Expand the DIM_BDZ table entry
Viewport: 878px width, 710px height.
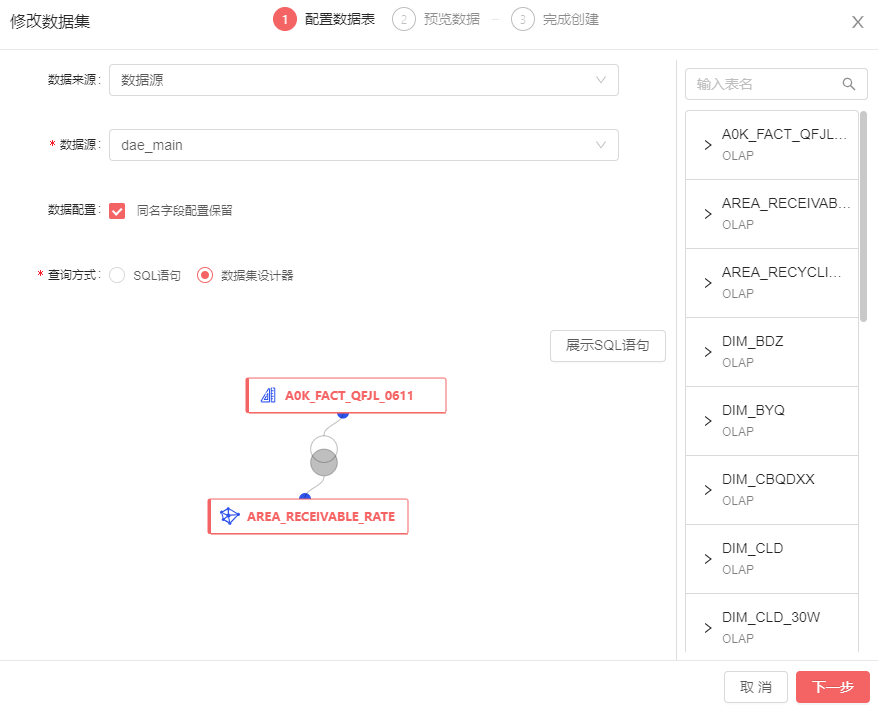[708, 352]
